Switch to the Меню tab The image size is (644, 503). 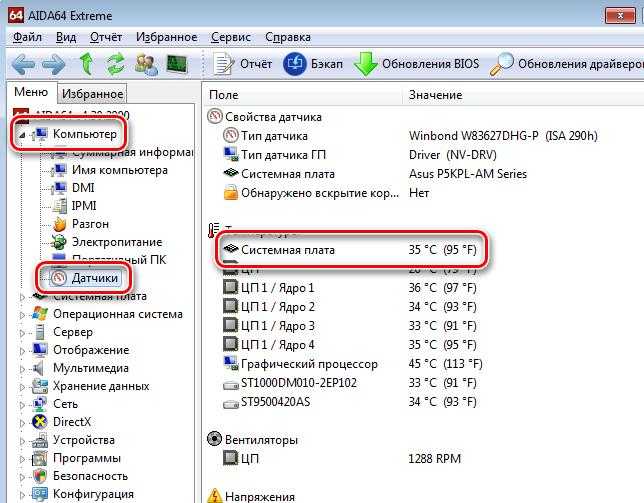click(31, 92)
